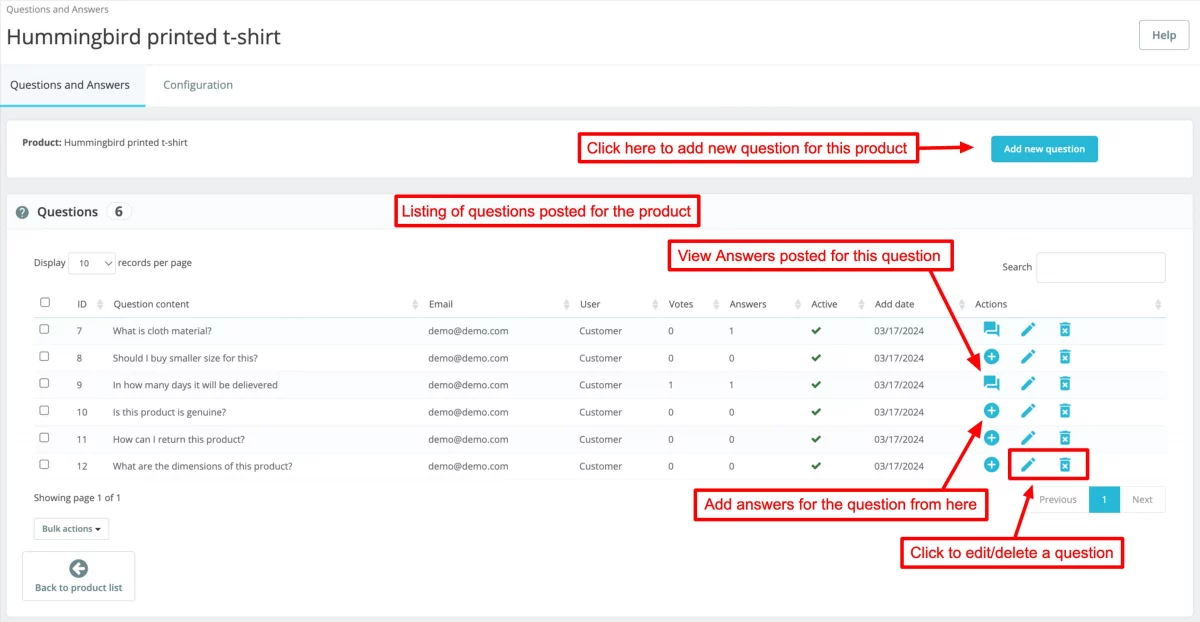
Task: Switch to the Configuration tab
Action: click(197, 85)
